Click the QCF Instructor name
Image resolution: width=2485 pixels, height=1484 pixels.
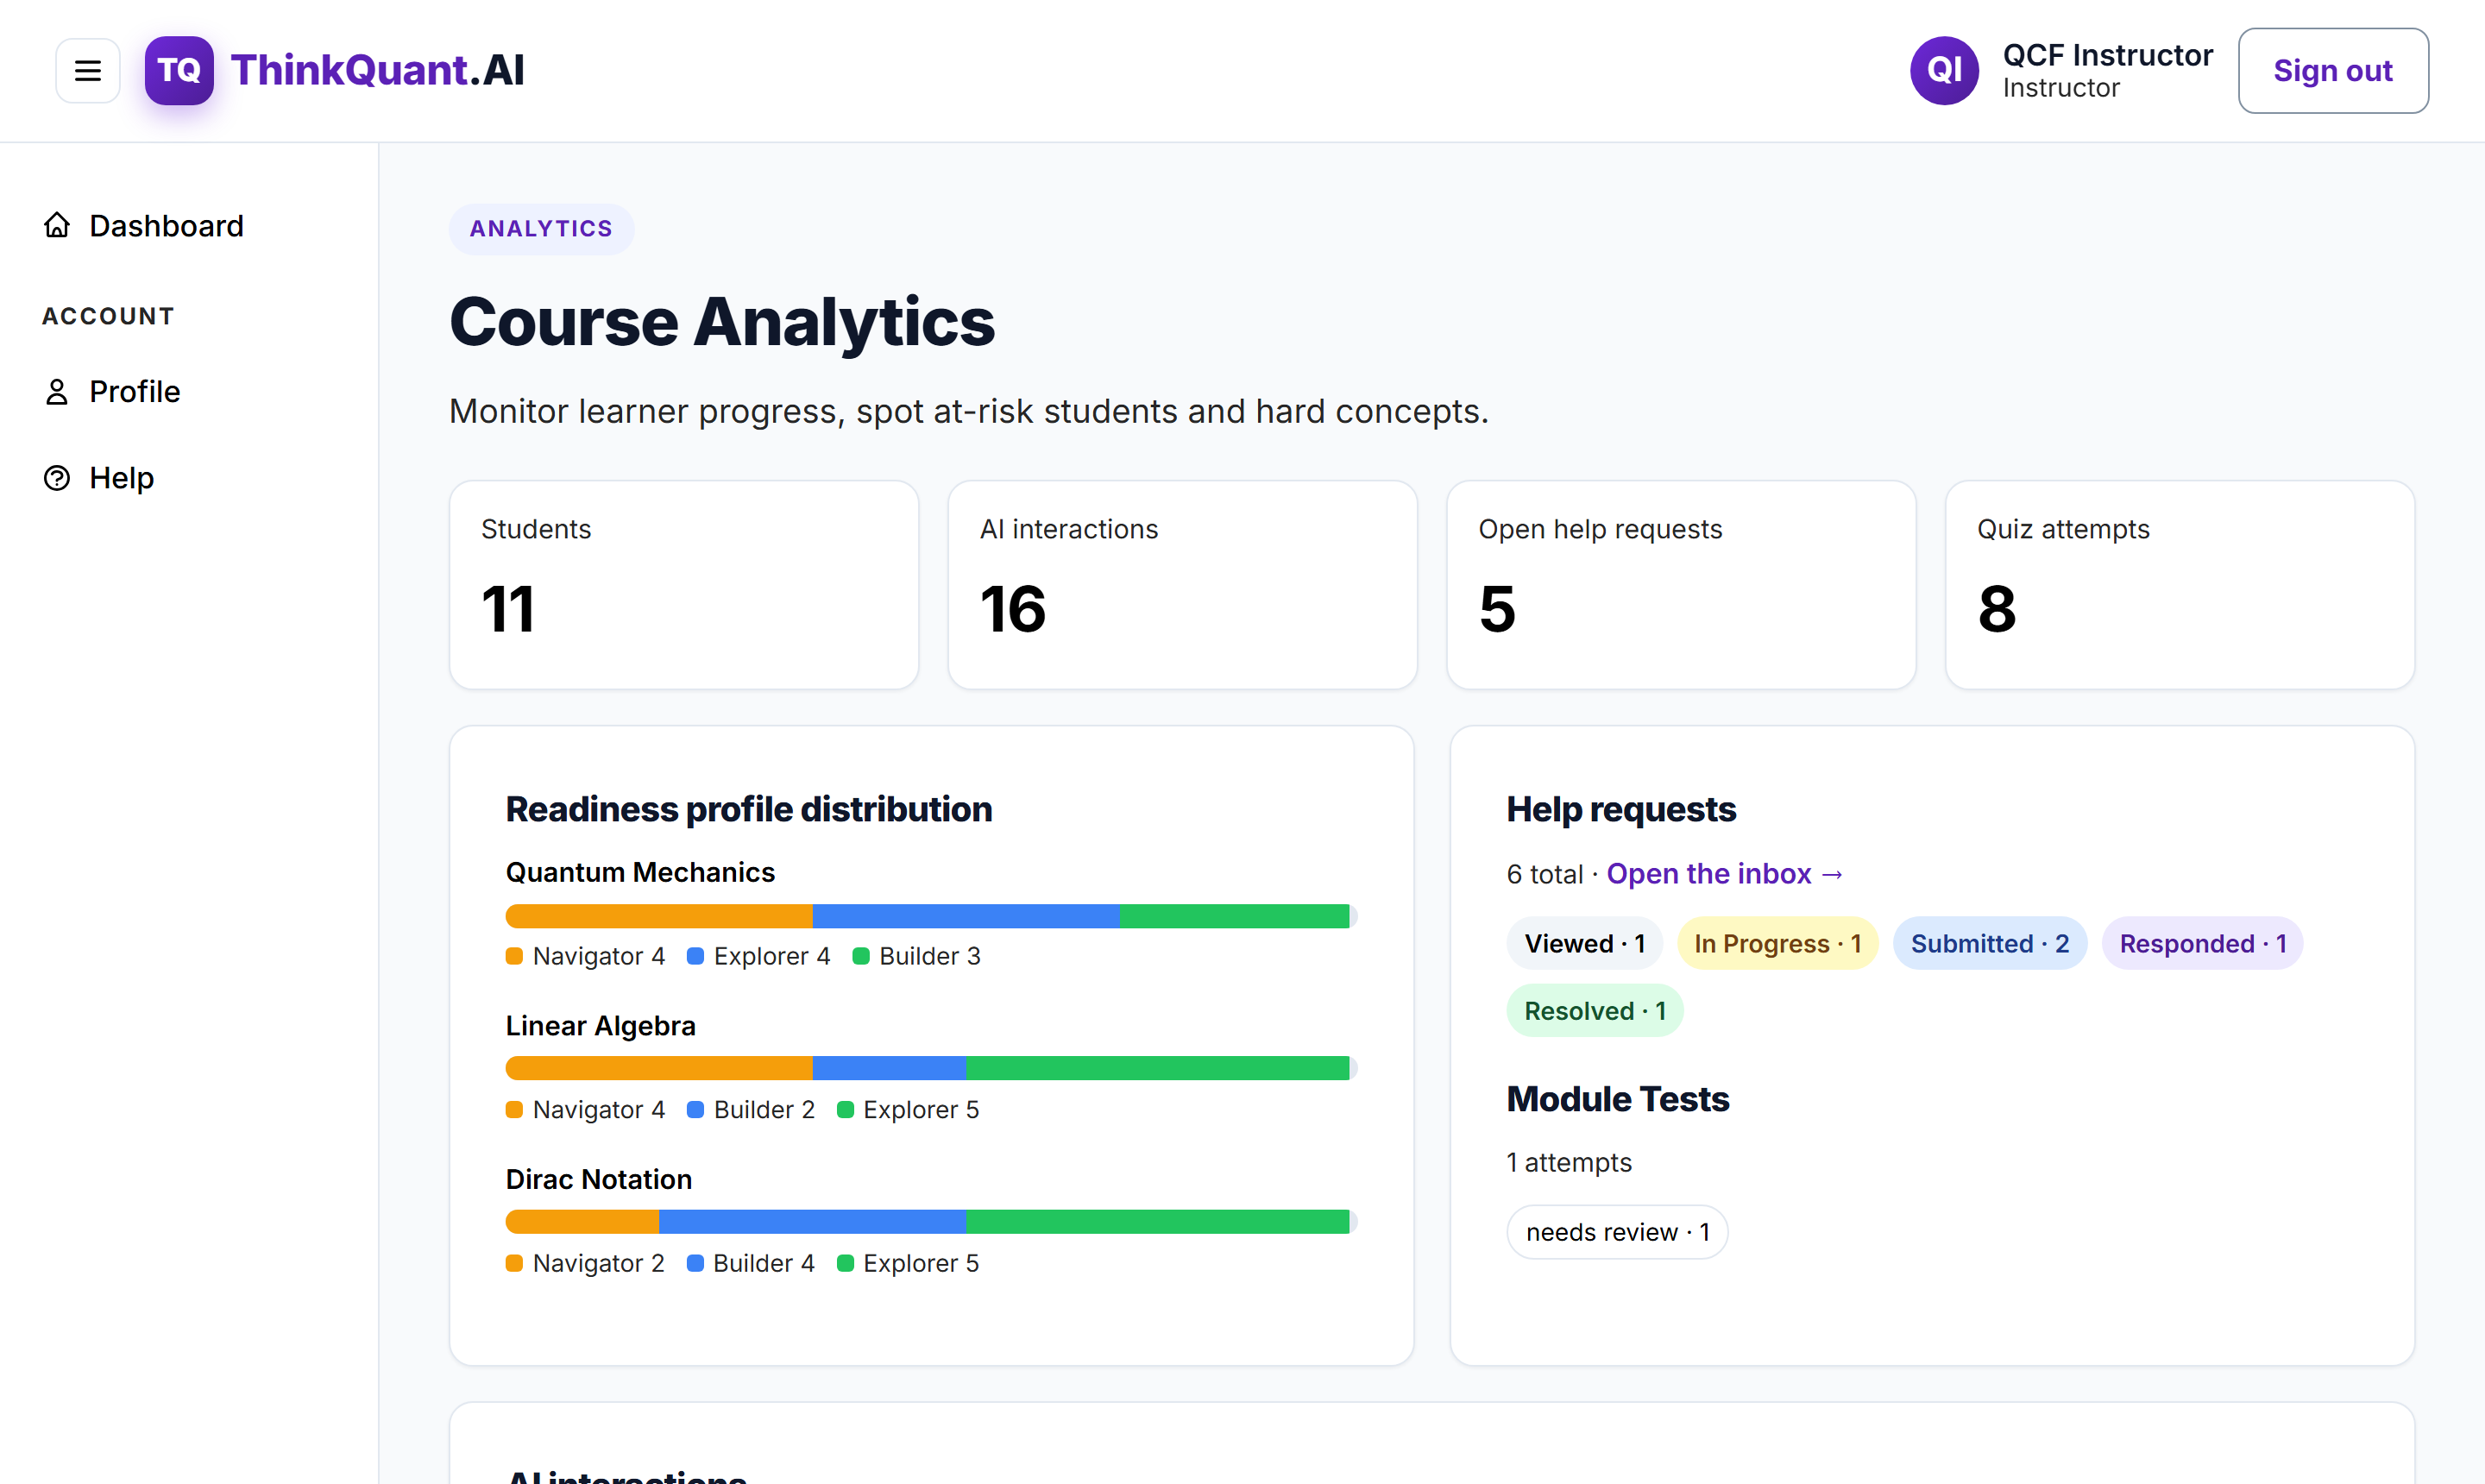pyautogui.click(x=2108, y=55)
